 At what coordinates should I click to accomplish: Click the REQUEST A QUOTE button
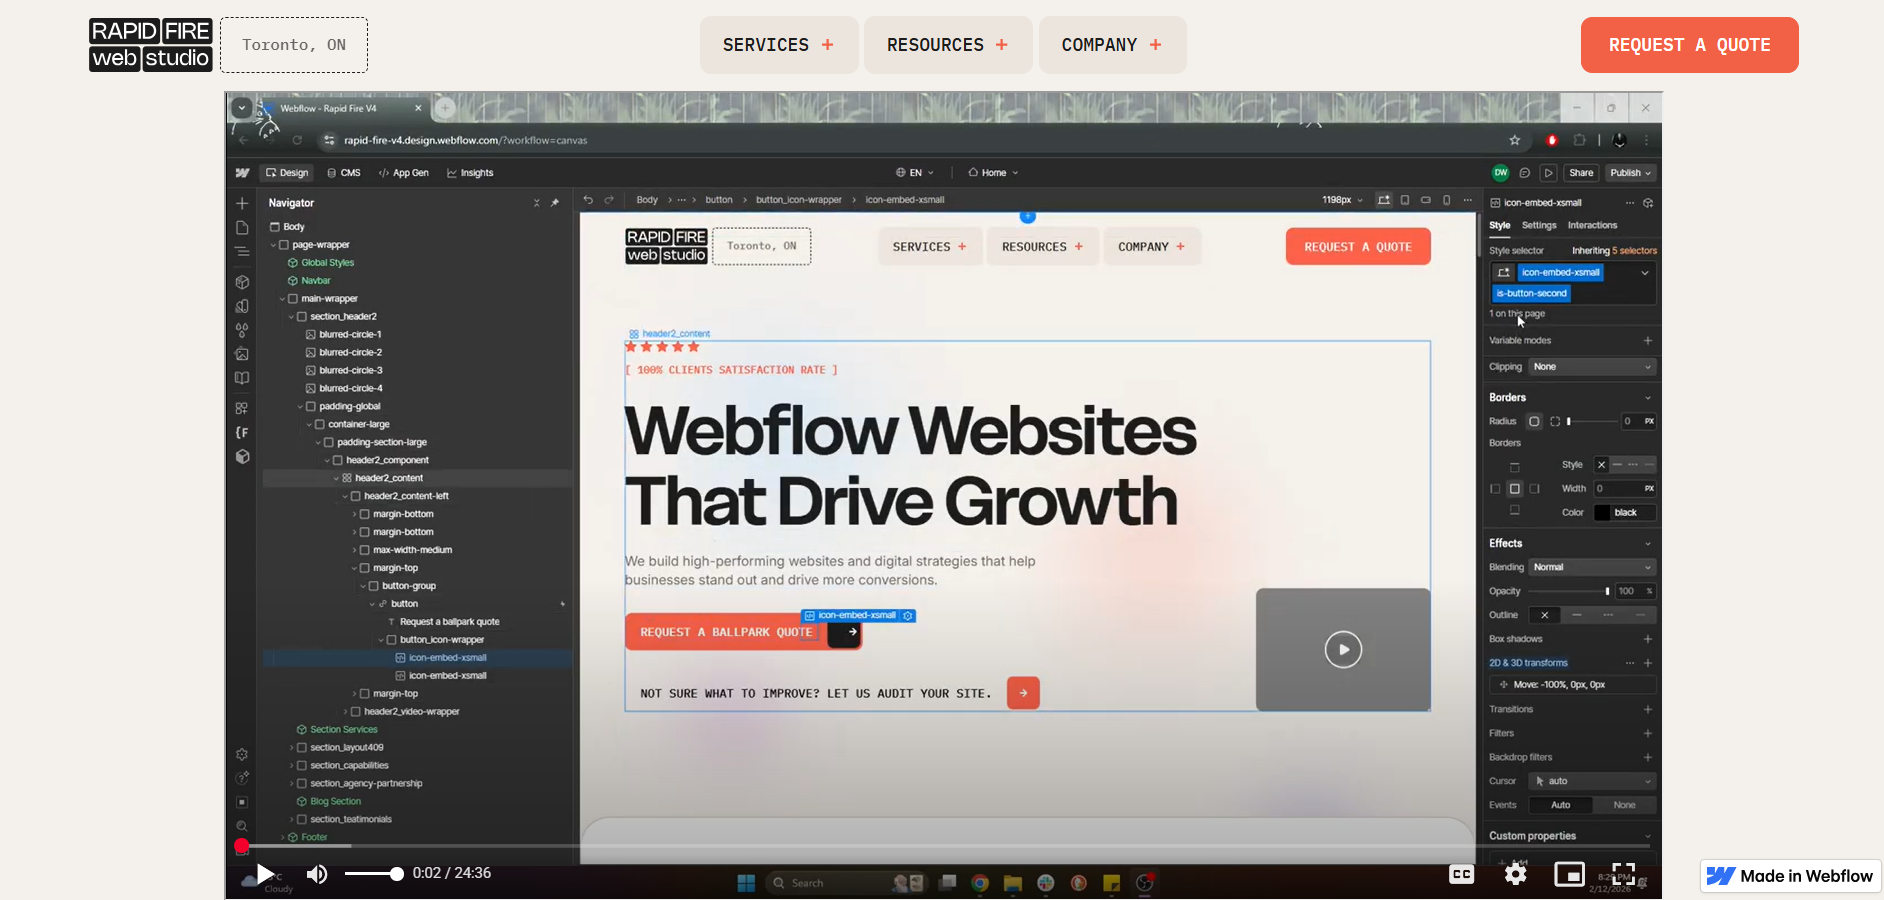coord(1689,45)
